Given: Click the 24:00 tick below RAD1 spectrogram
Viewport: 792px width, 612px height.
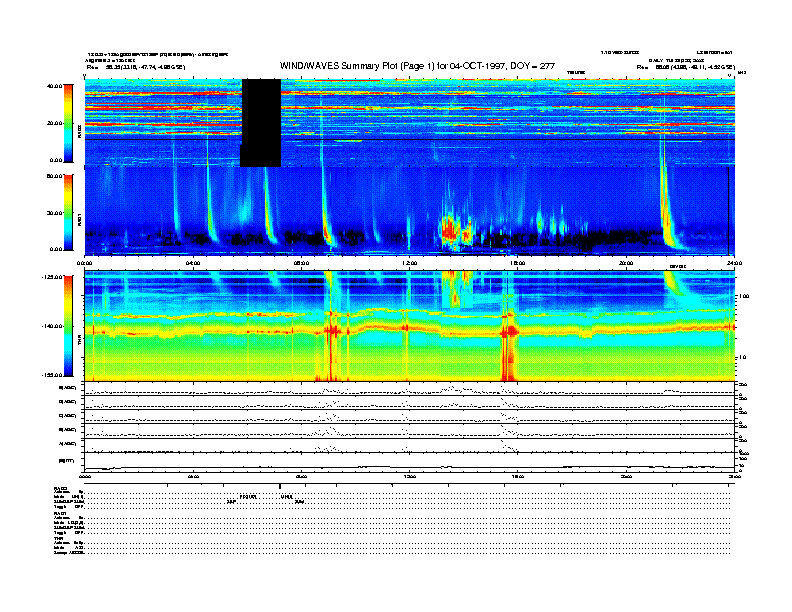Looking at the screenshot, I should [x=734, y=263].
